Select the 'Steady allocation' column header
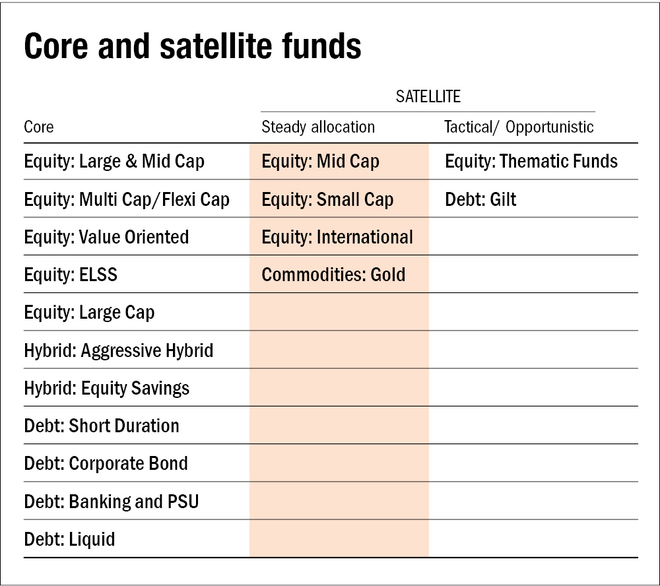The image size is (660, 586). coord(318,127)
